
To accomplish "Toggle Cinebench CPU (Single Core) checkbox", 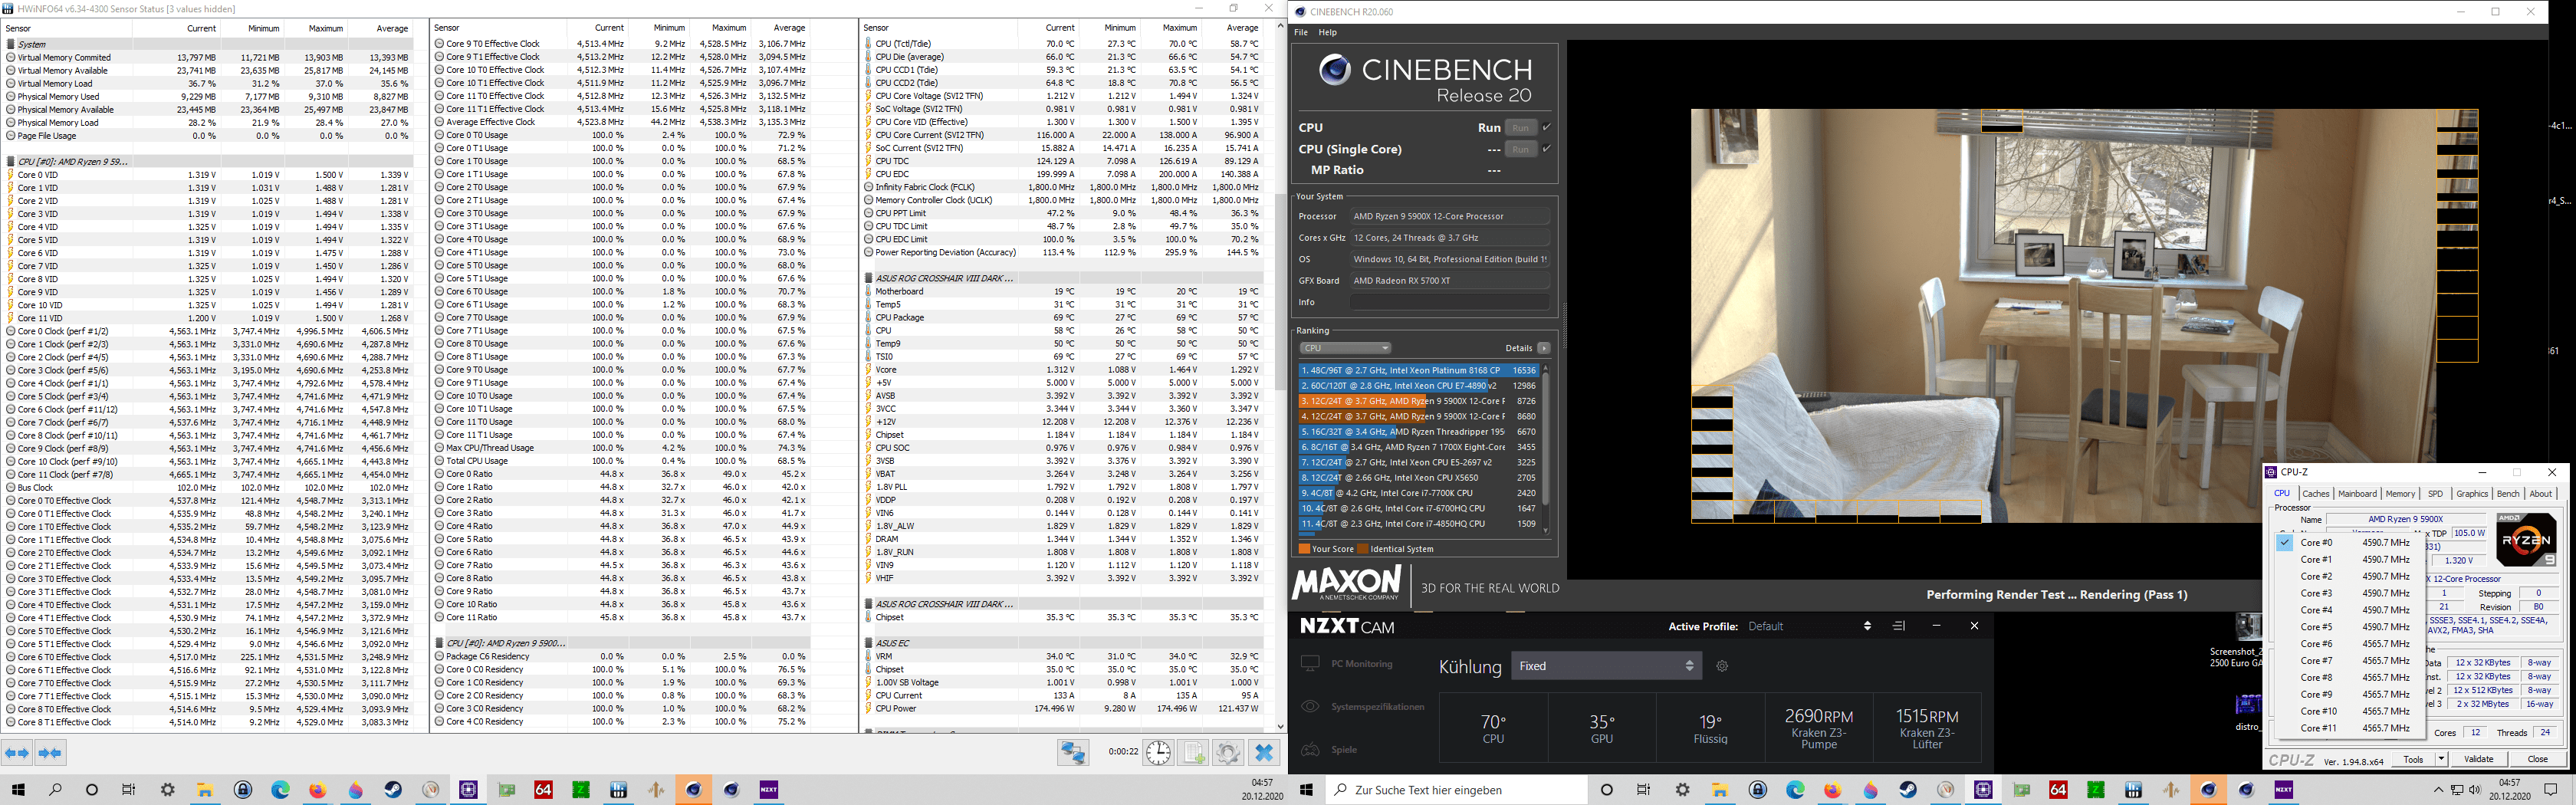I will pyautogui.click(x=1546, y=148).
